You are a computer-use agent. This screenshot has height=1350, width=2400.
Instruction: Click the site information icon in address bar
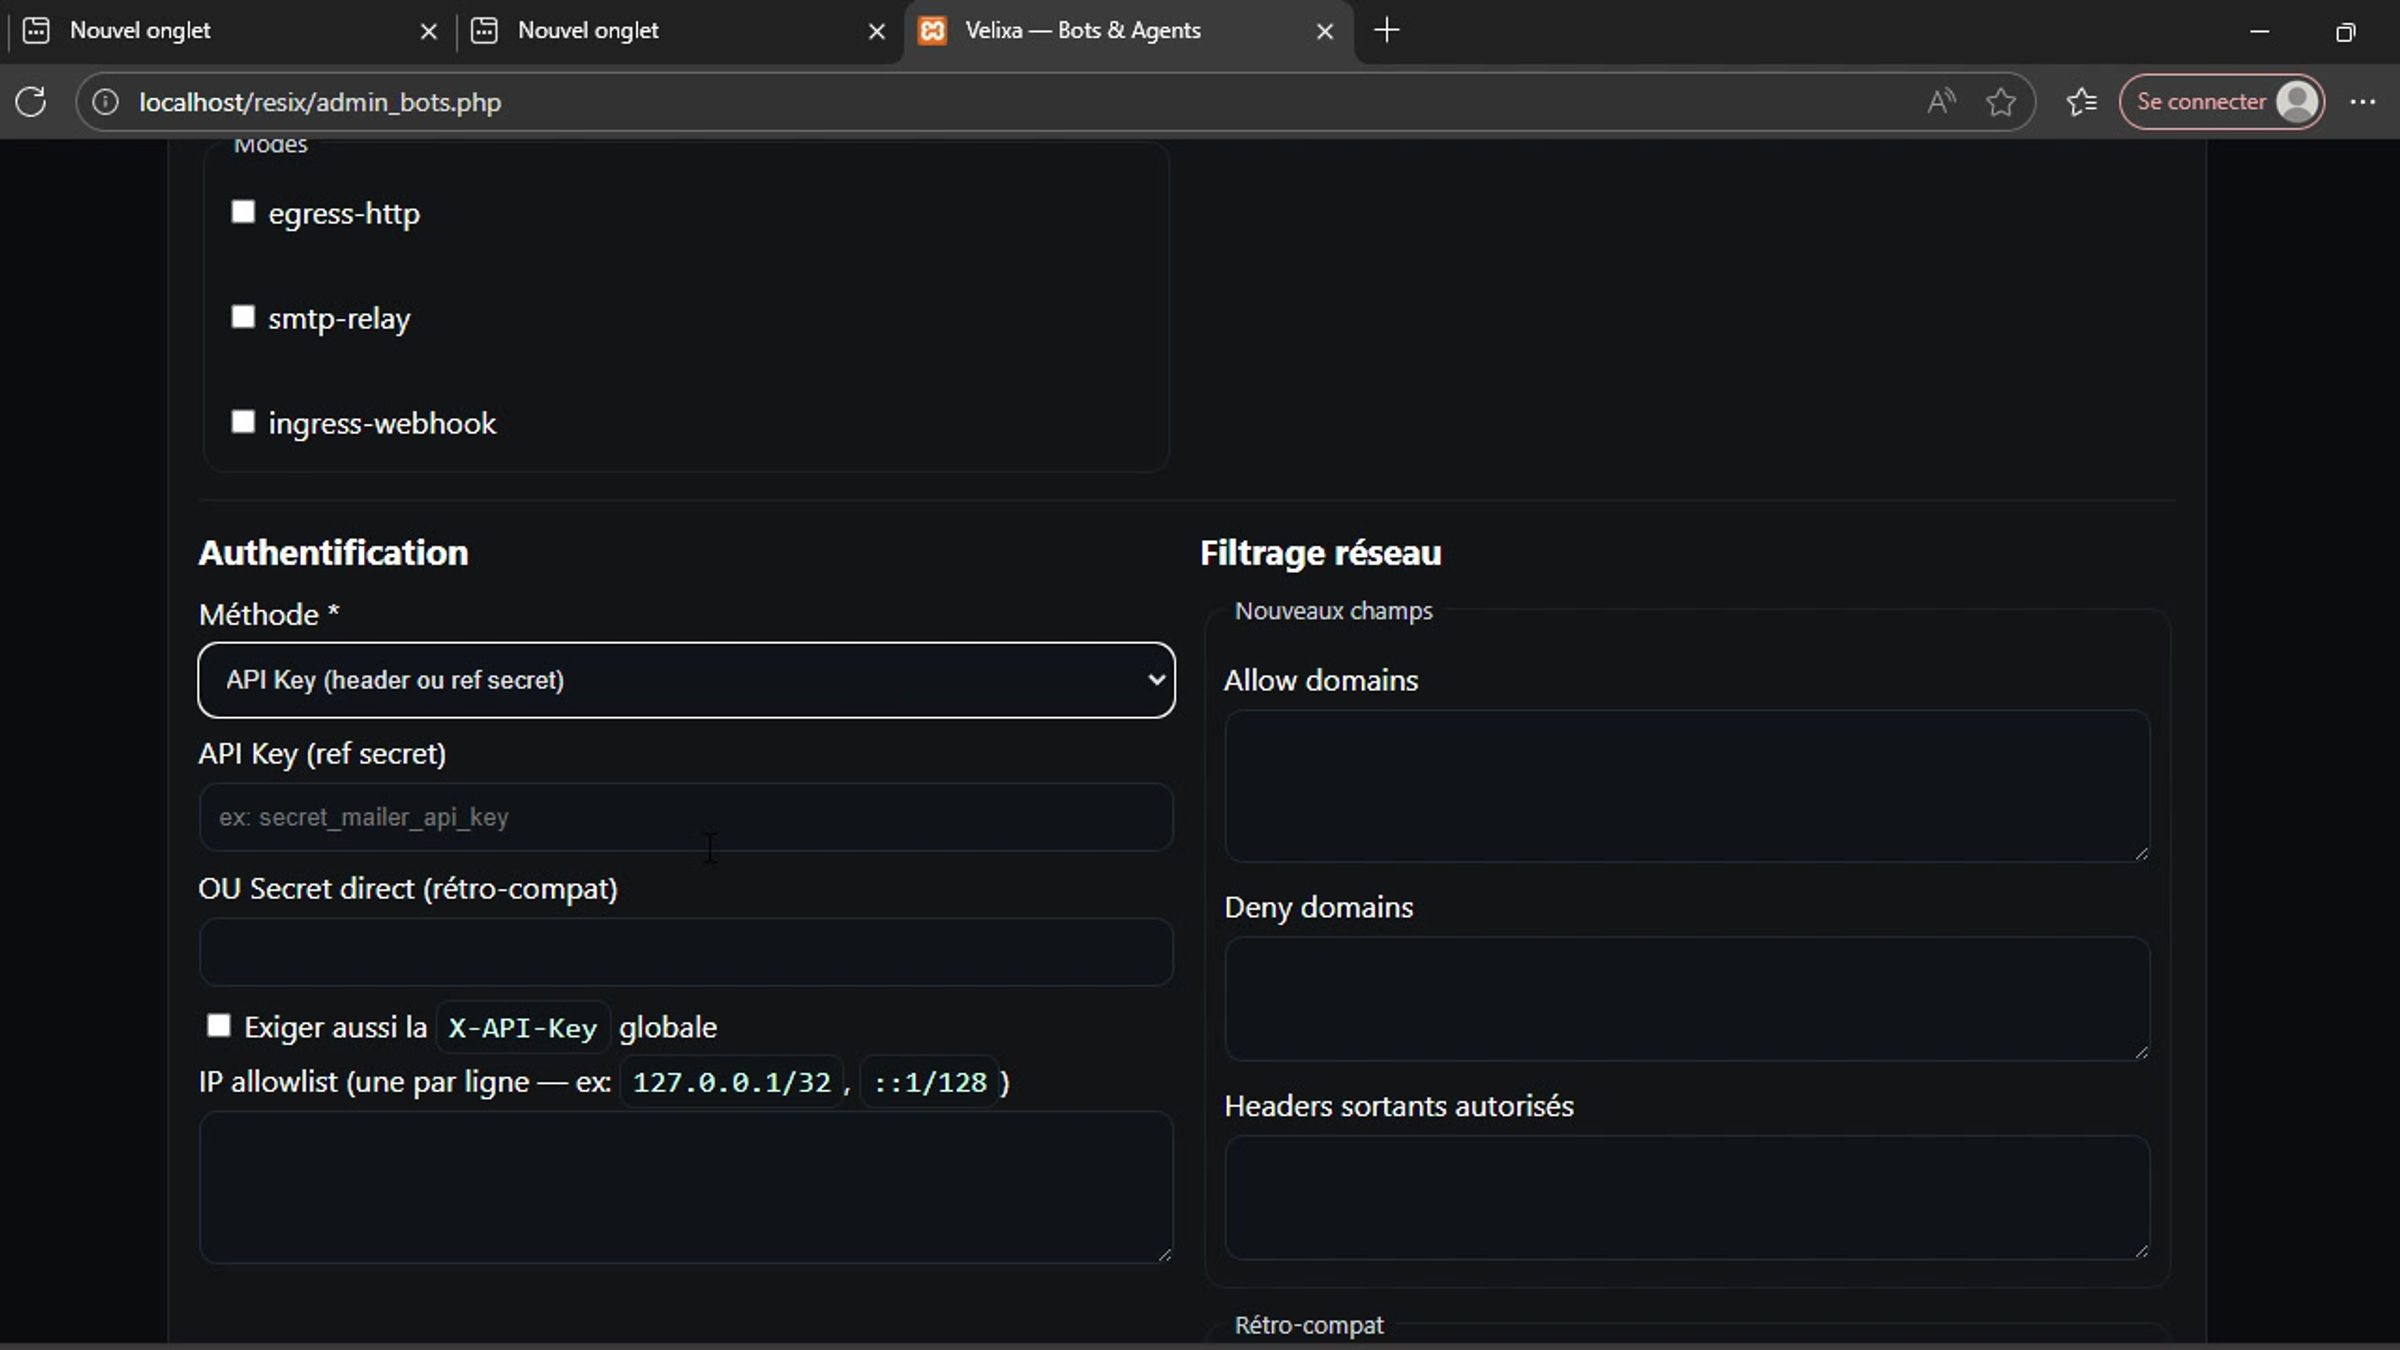coord(105,102)
